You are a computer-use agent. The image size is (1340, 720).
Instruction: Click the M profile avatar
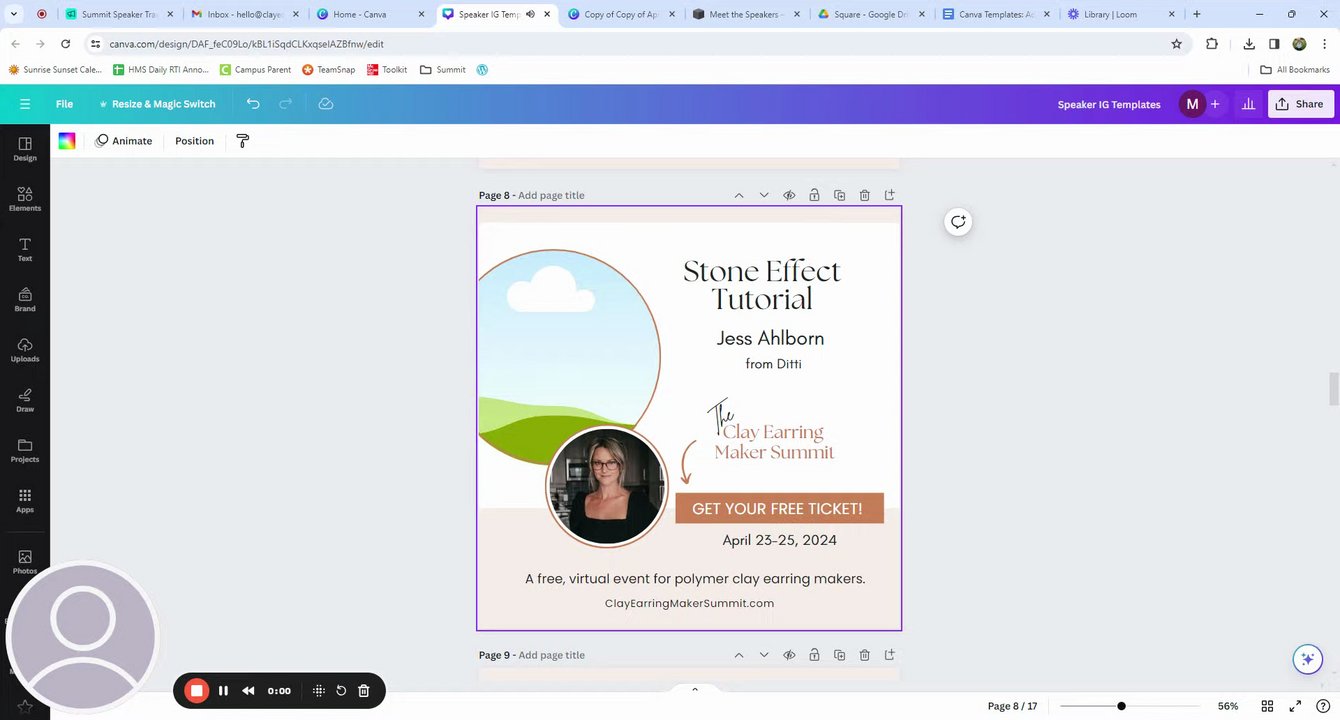[1192, 104]
